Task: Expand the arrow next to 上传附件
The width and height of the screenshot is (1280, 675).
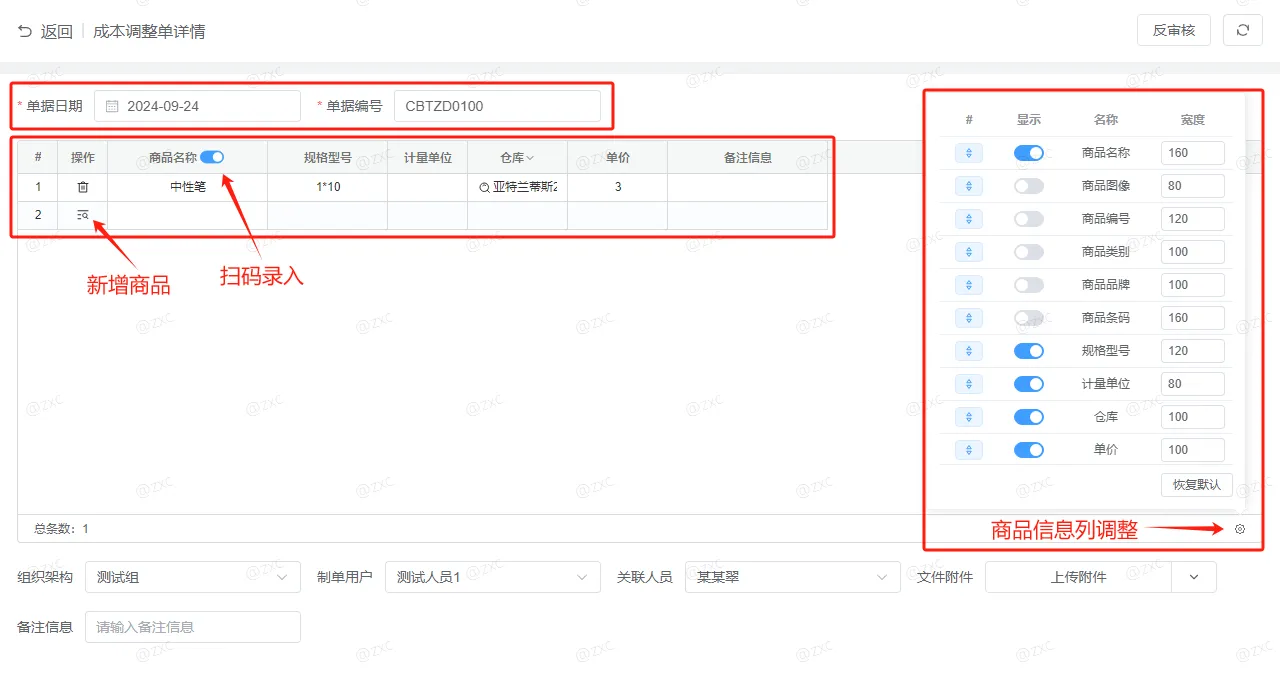Action: click(1194, 577)
